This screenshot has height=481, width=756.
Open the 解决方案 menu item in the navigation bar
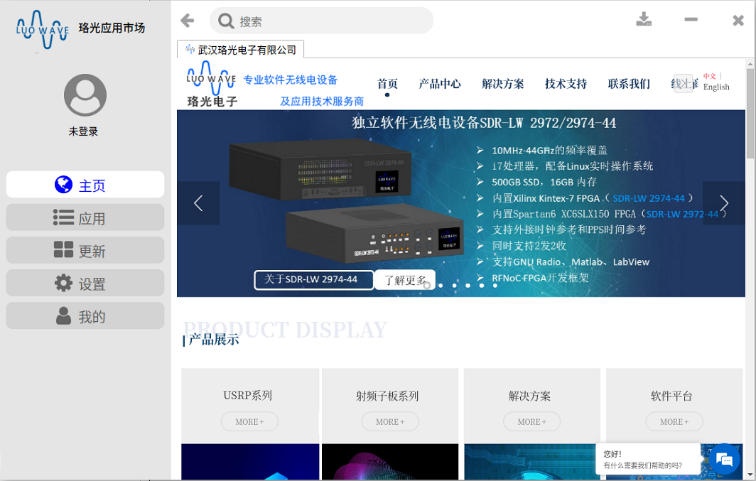click(502, 84)
